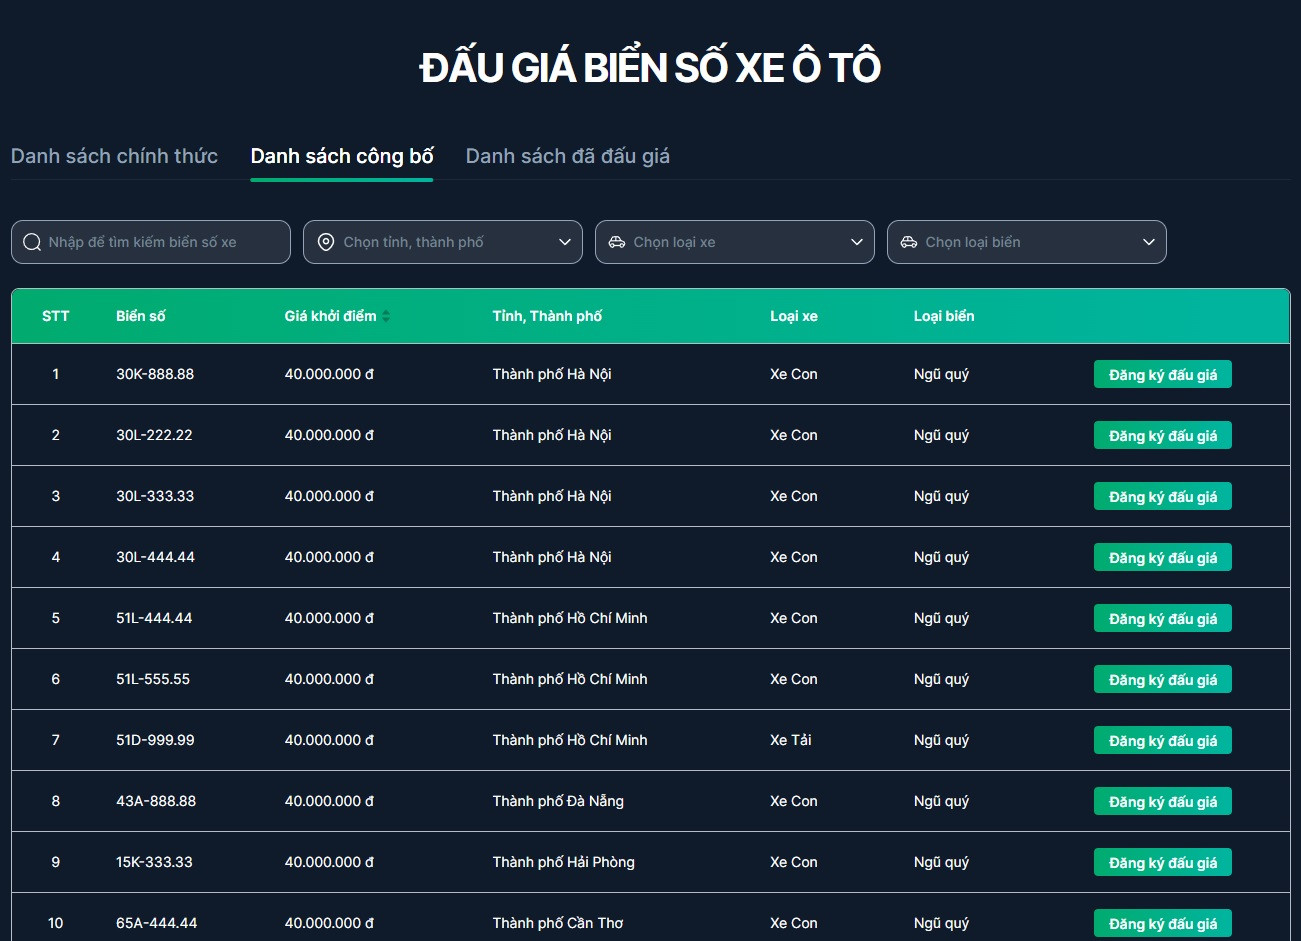Click Đăng ký đấu giá for 51D-999.99
1301x941 pixels.
1162,741
